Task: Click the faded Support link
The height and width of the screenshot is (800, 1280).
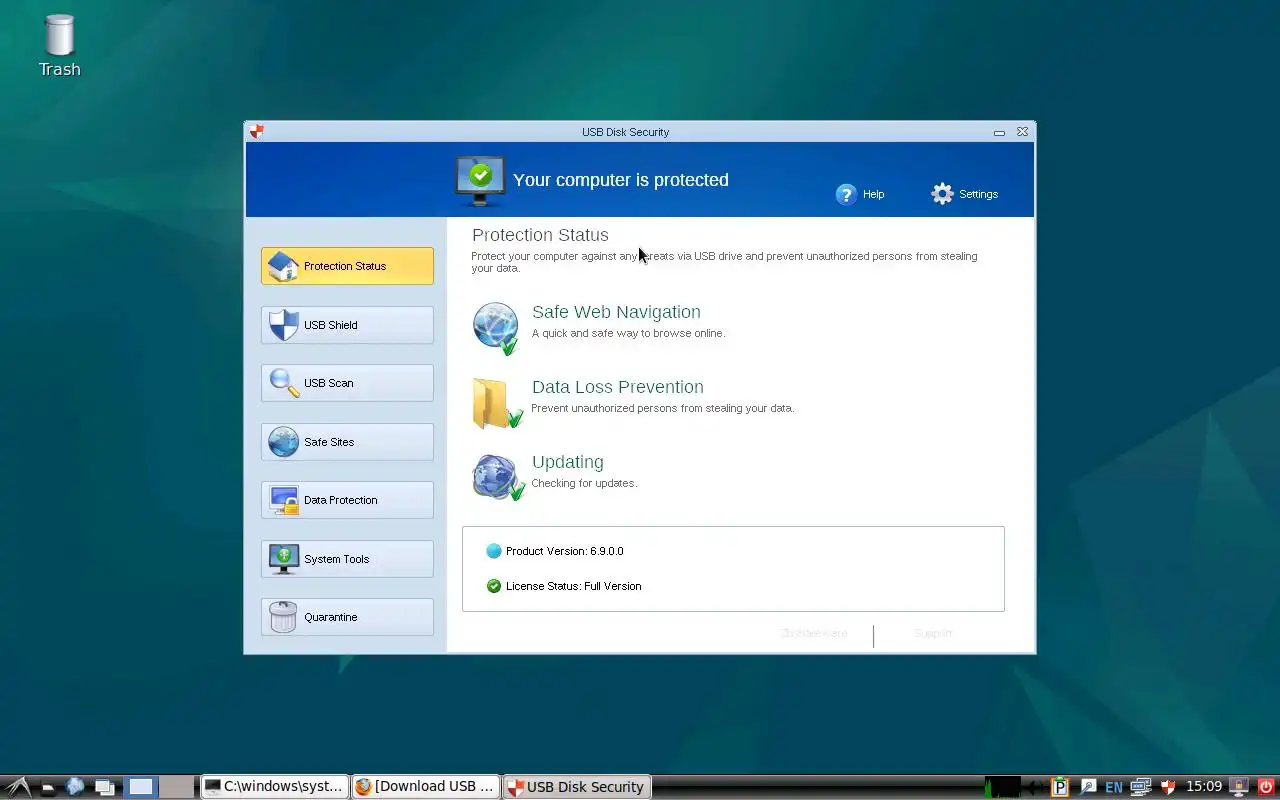Action: [933, 633]
